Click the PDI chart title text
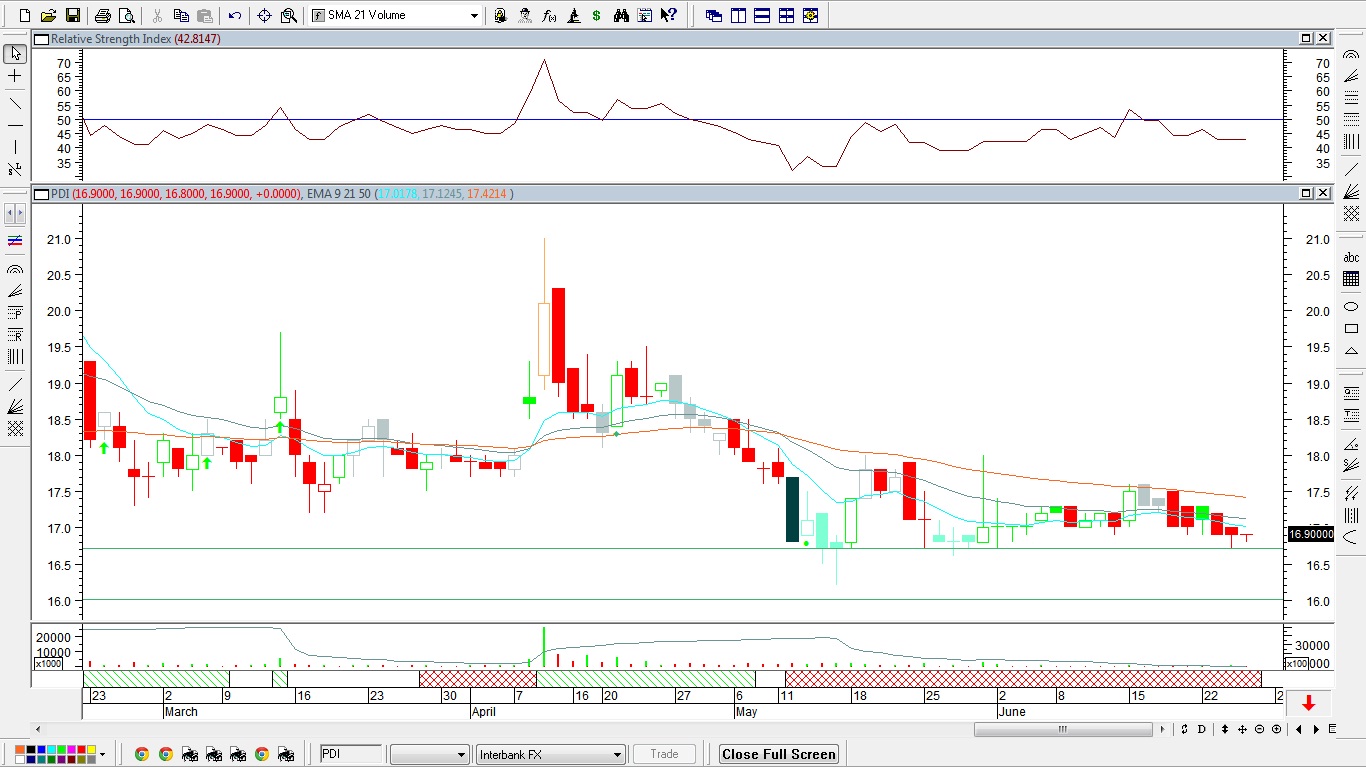Viewport: 1366px width, 768px height. pos(59,194)
